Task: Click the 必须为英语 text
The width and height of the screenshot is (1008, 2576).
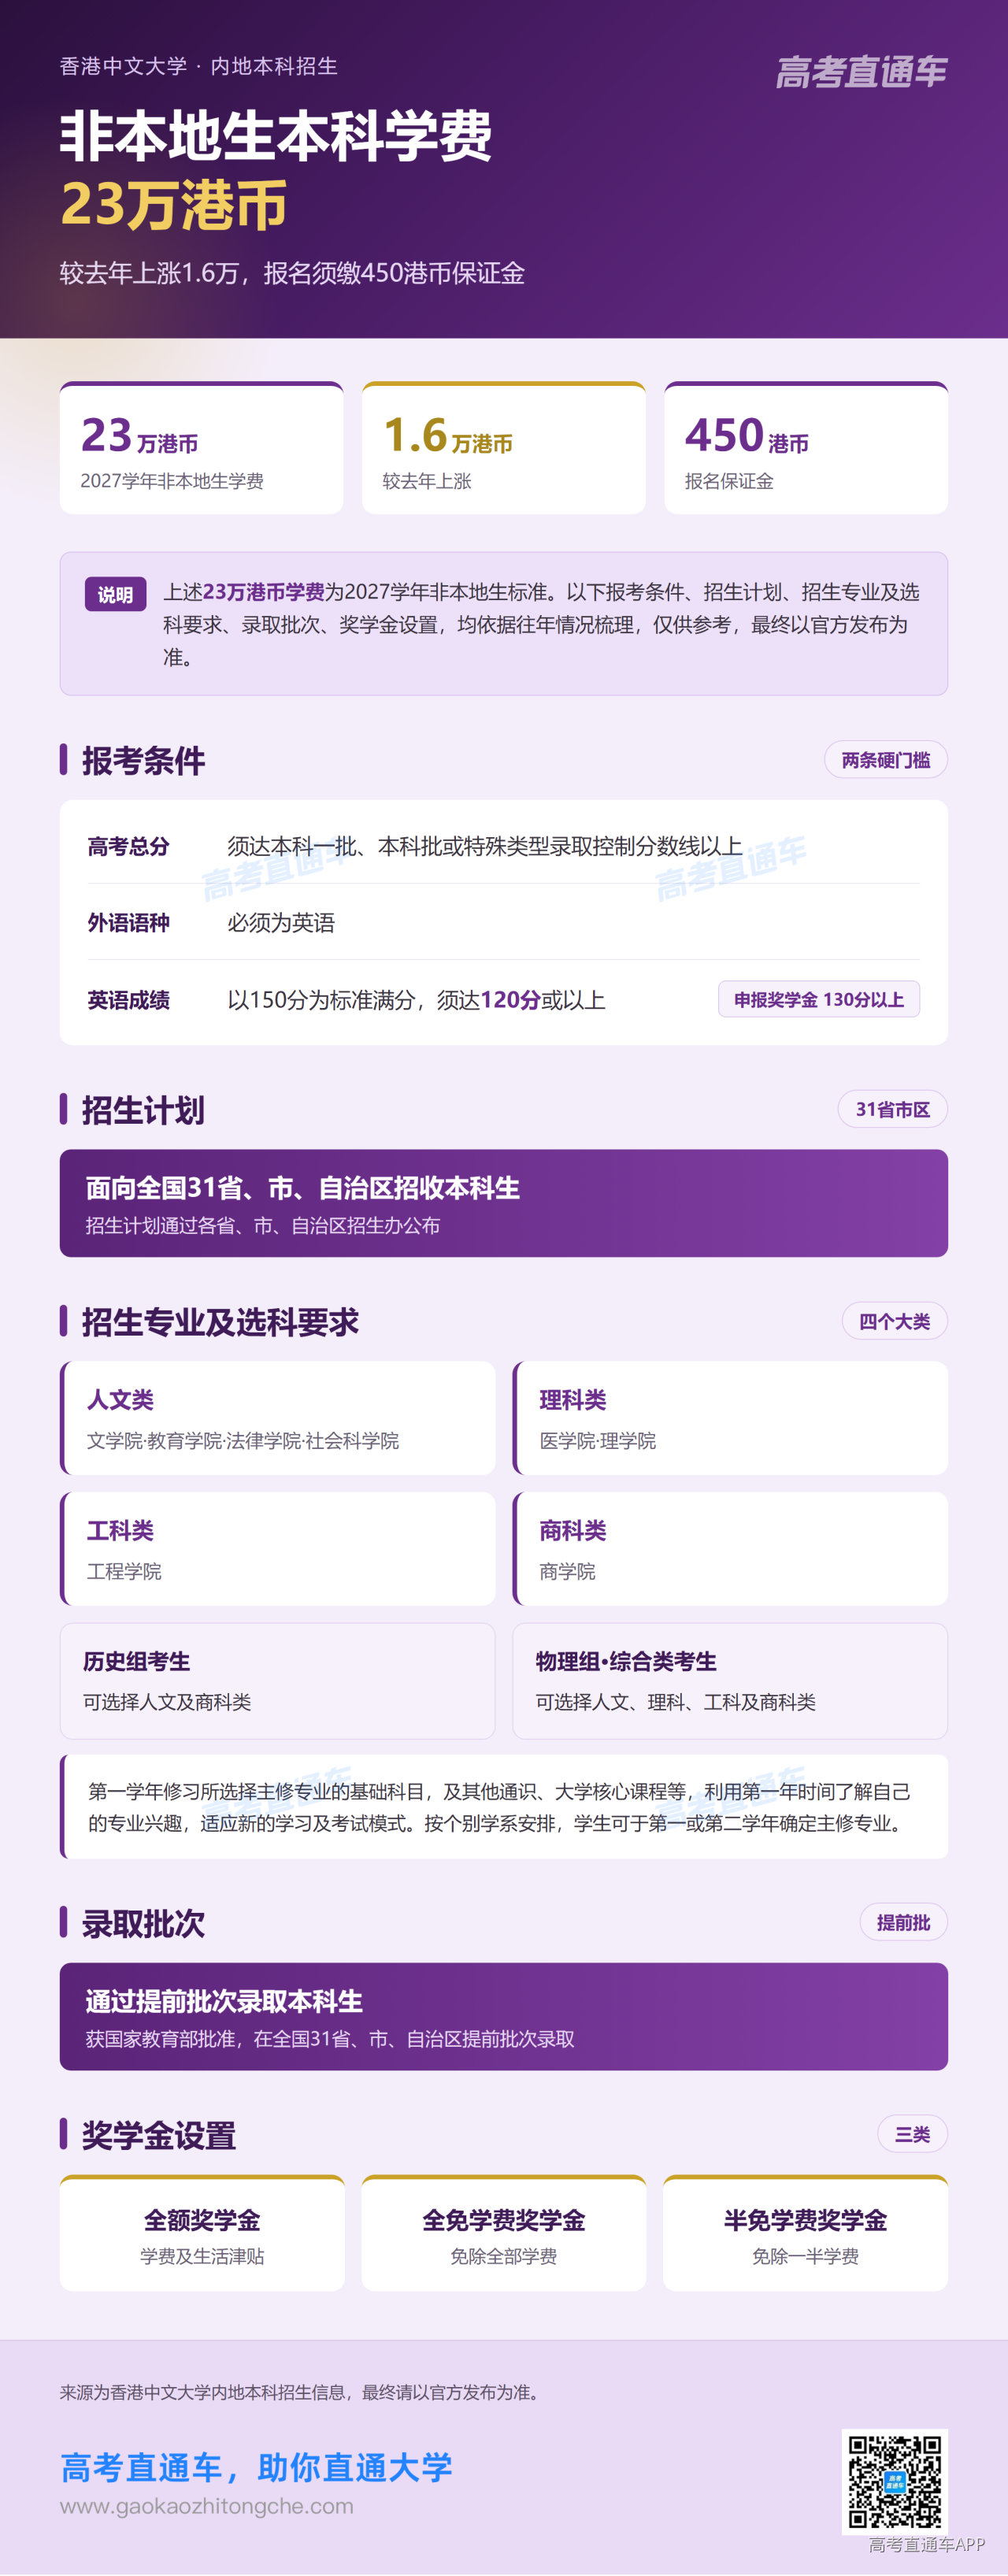Action: coord(281,922)
